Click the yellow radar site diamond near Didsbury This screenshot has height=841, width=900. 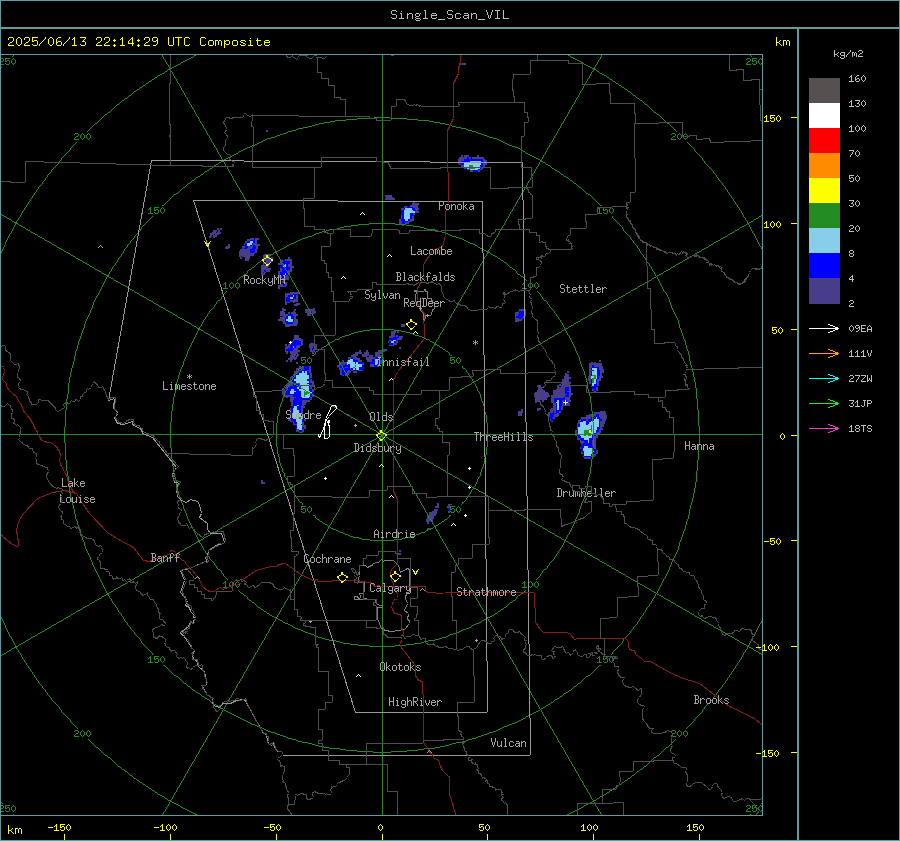(x=382, y=436)
